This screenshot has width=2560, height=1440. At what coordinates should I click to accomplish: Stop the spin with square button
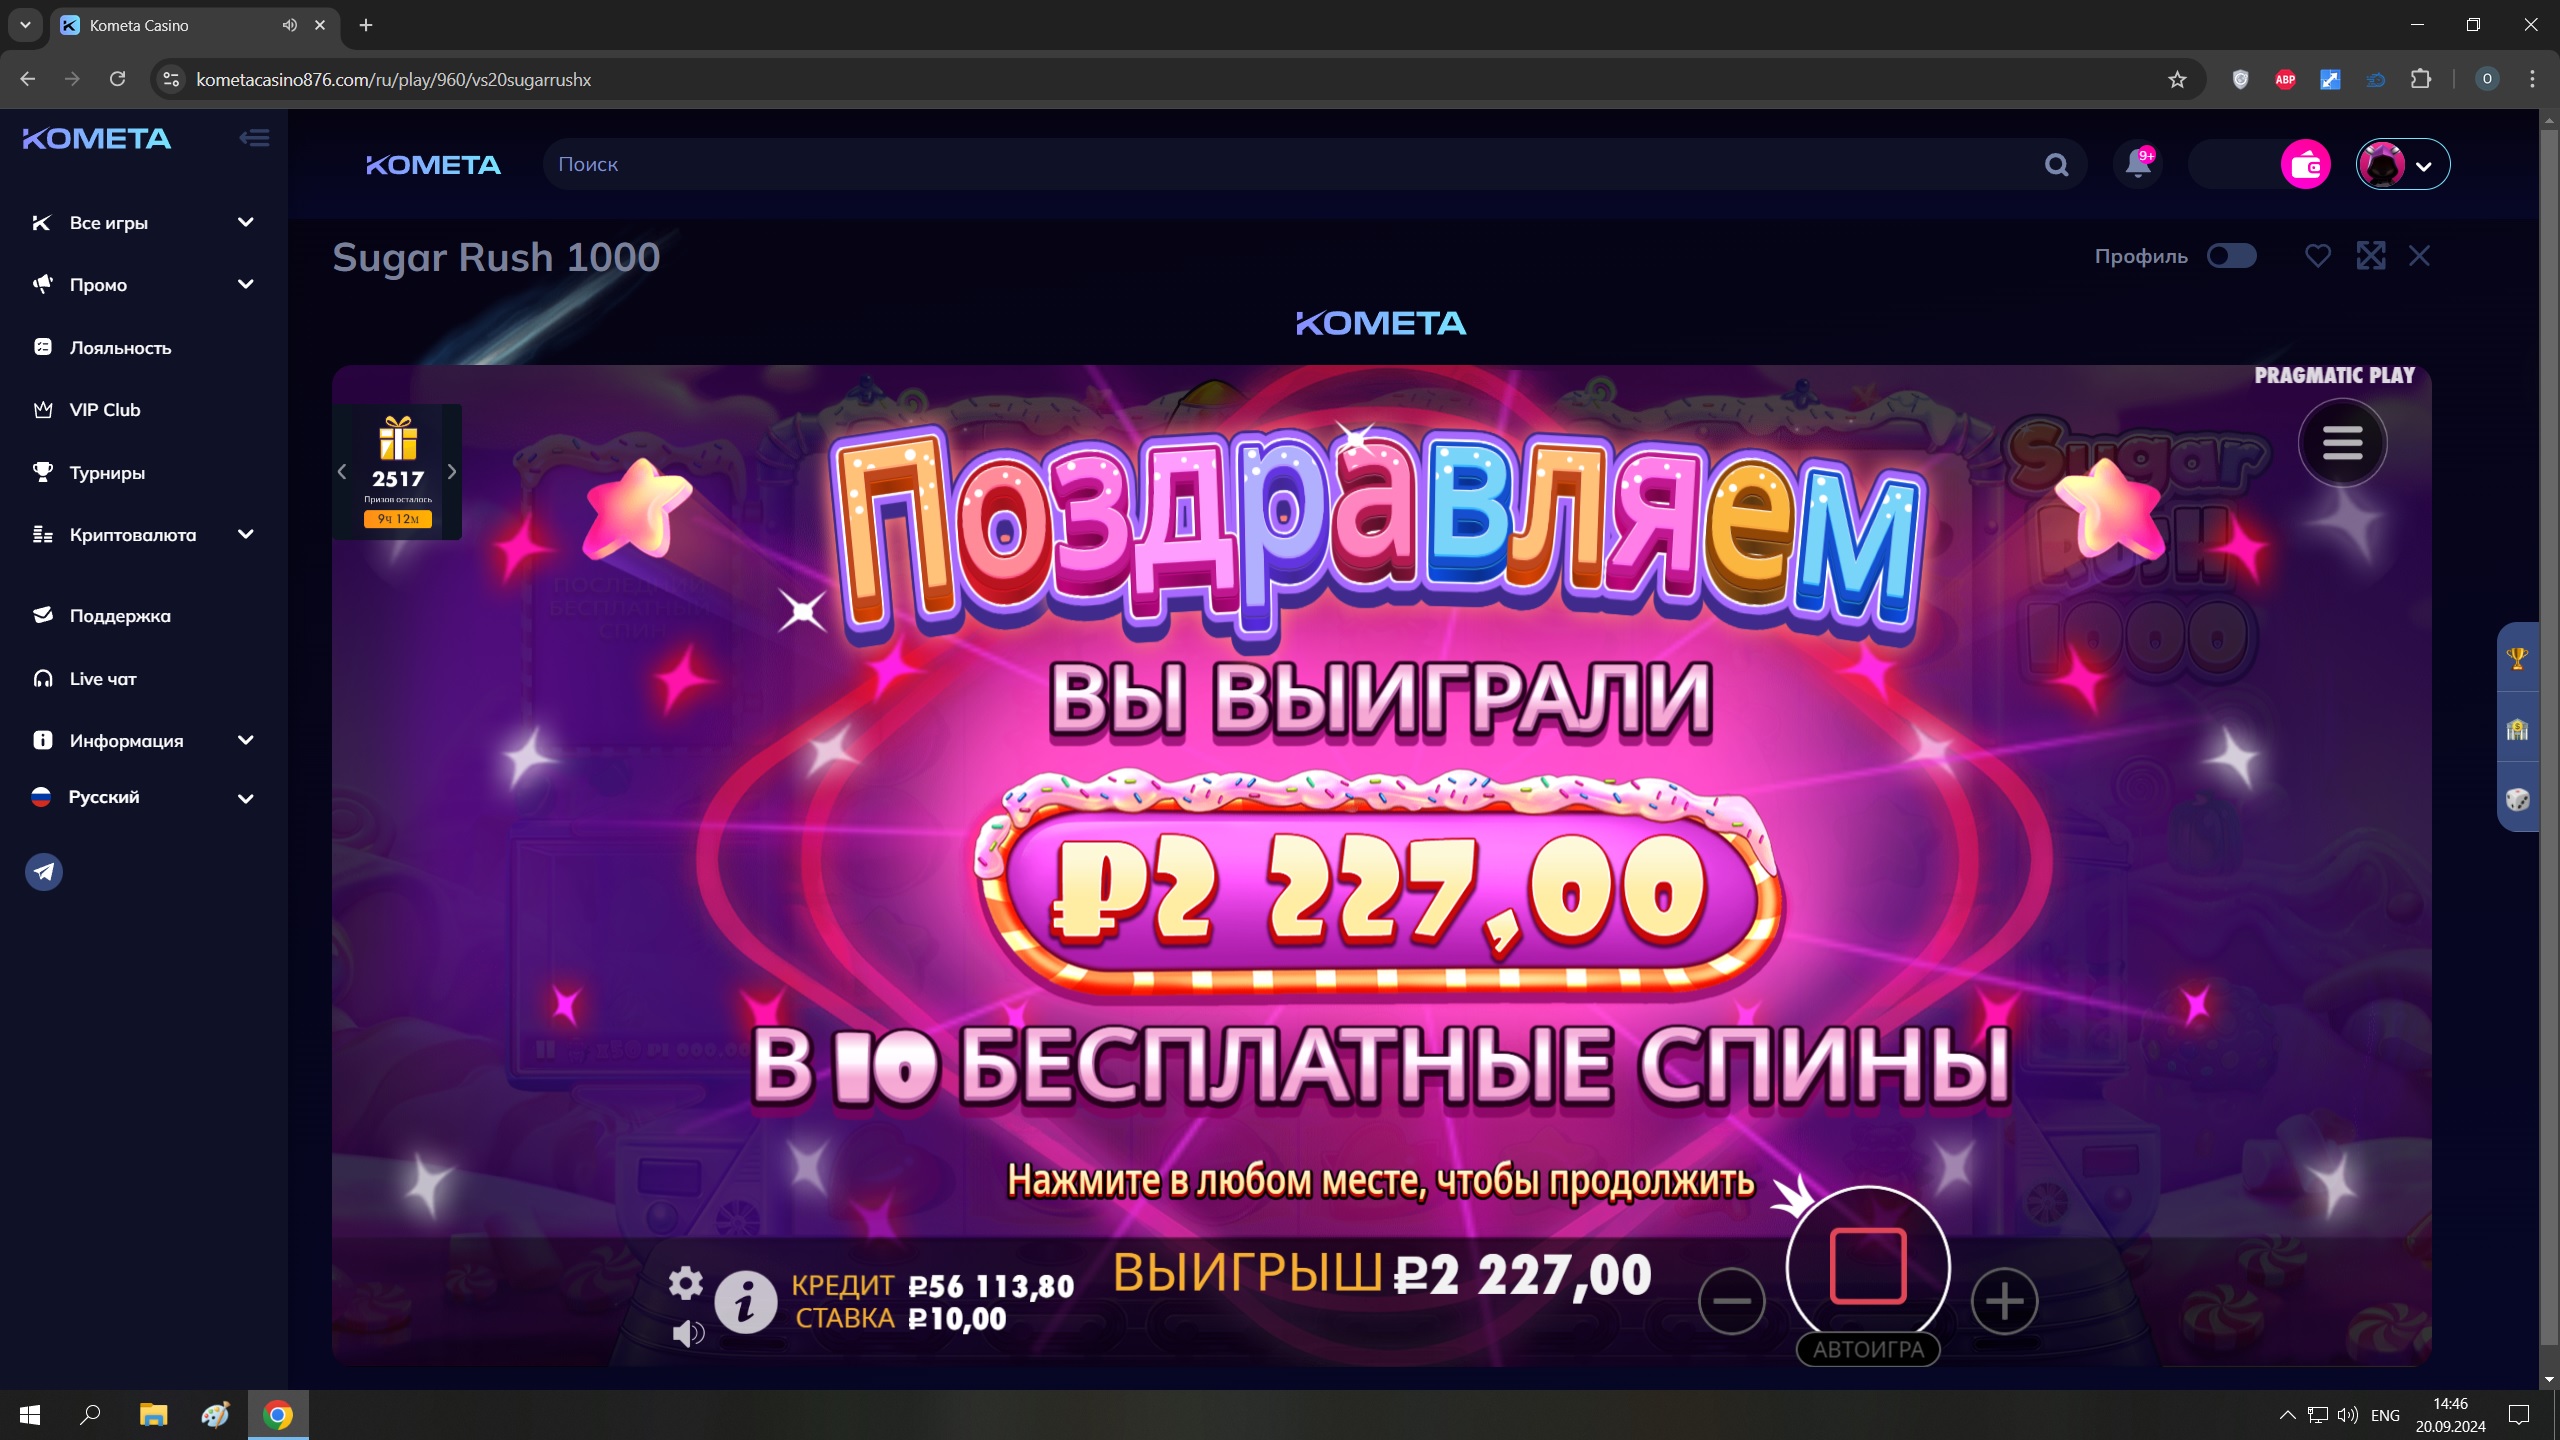point(1868,1266)
